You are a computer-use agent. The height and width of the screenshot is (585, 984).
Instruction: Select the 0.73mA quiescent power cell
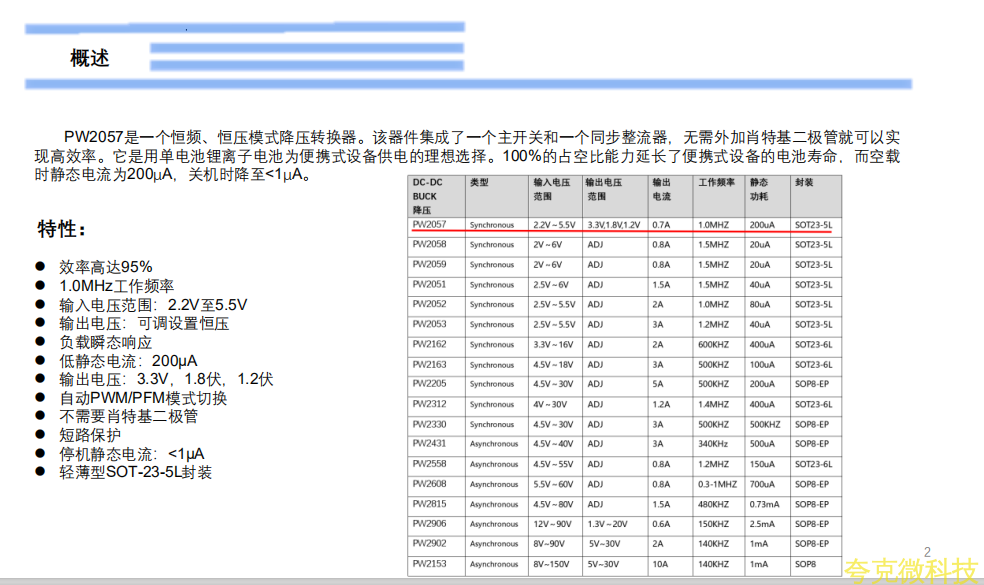pos(765,504)
